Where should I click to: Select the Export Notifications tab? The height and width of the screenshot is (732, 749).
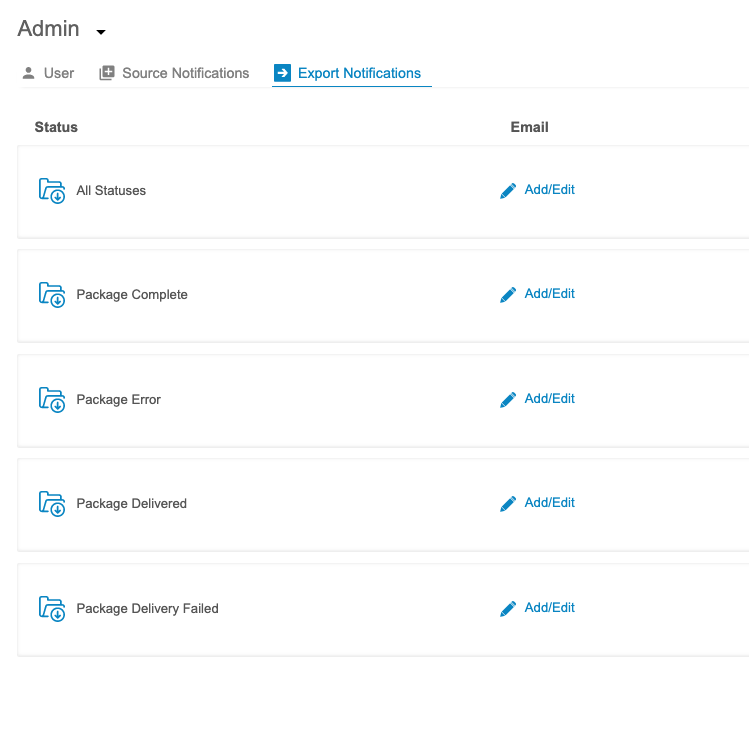click(x=348, y=73)
